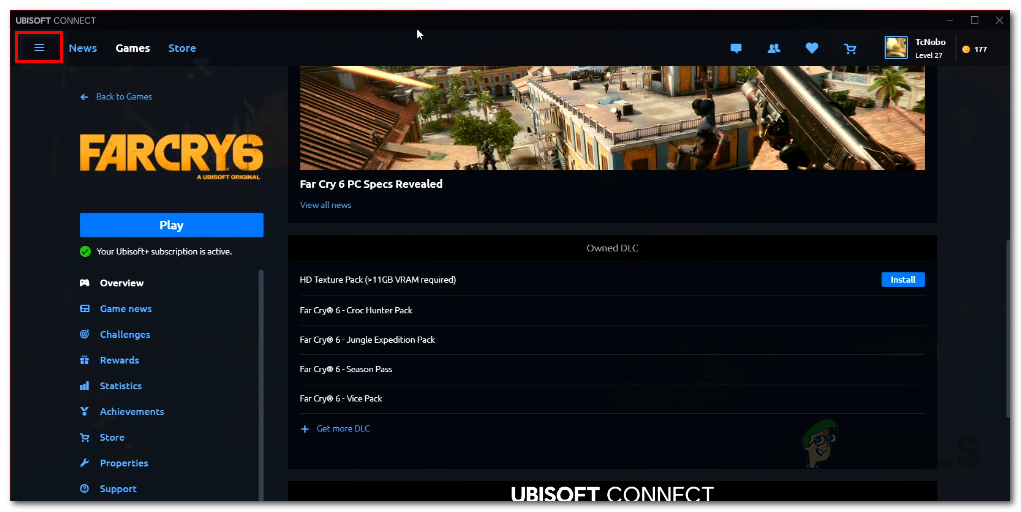Click the Challenges target icon
The width and height of the screenshot is (1021, 512).
click(x=85, y=334)
